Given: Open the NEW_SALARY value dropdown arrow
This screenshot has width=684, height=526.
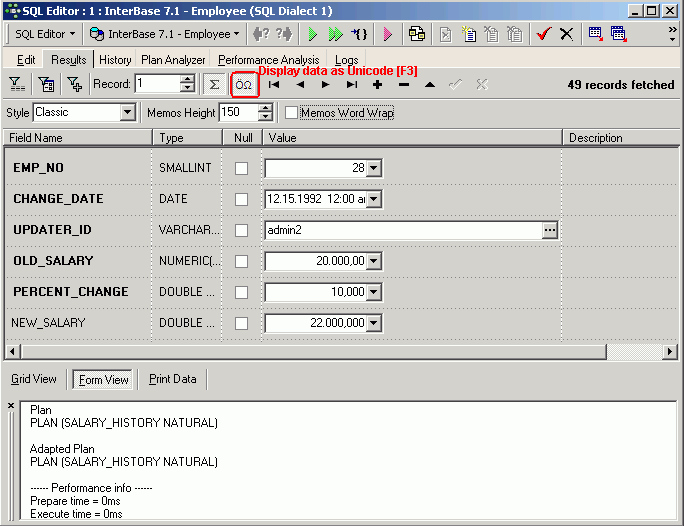Looking at the screenshot, I should pyautogui.click(x=374, y=323).
